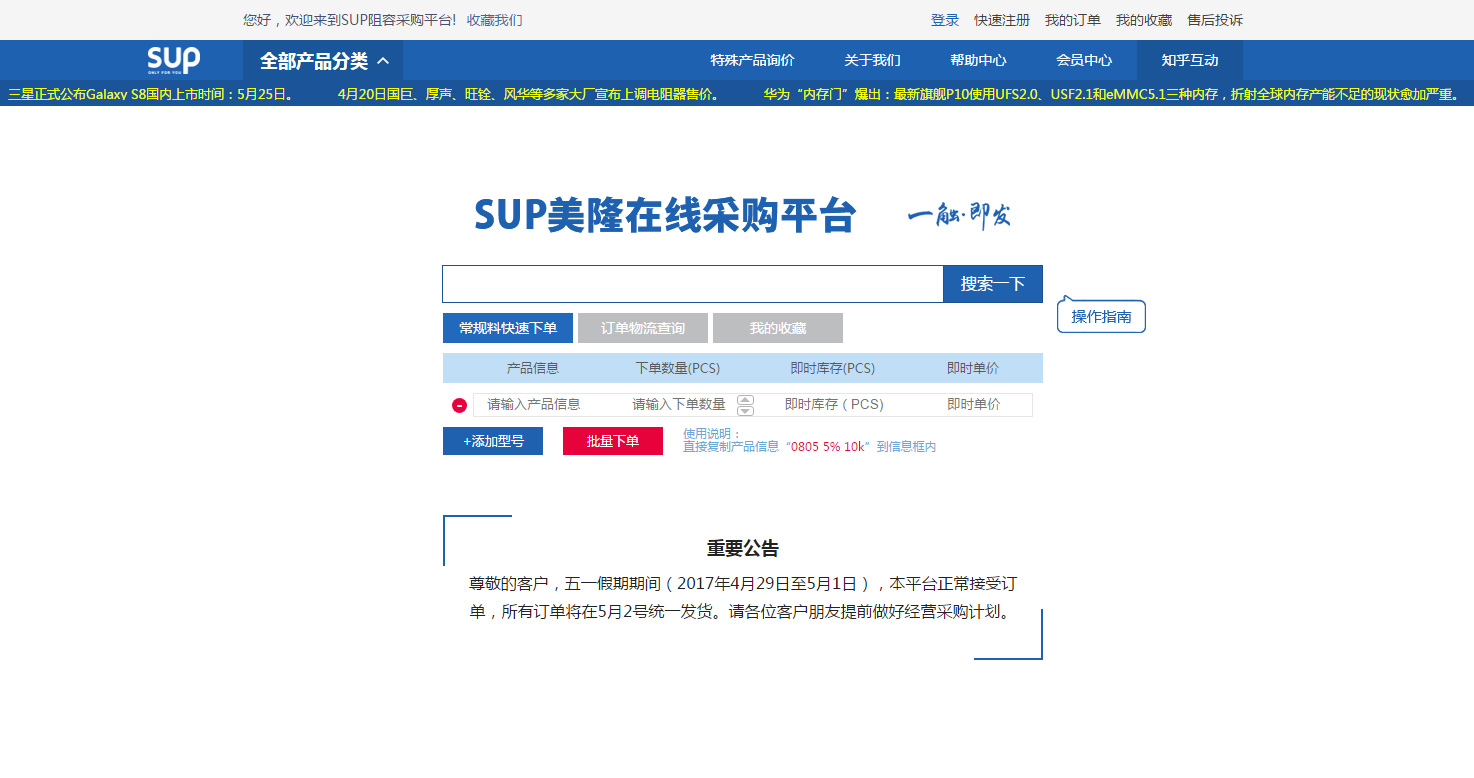Open 会员中心 menu item
Viewport: 1474px width, 778px height.
1084,60
